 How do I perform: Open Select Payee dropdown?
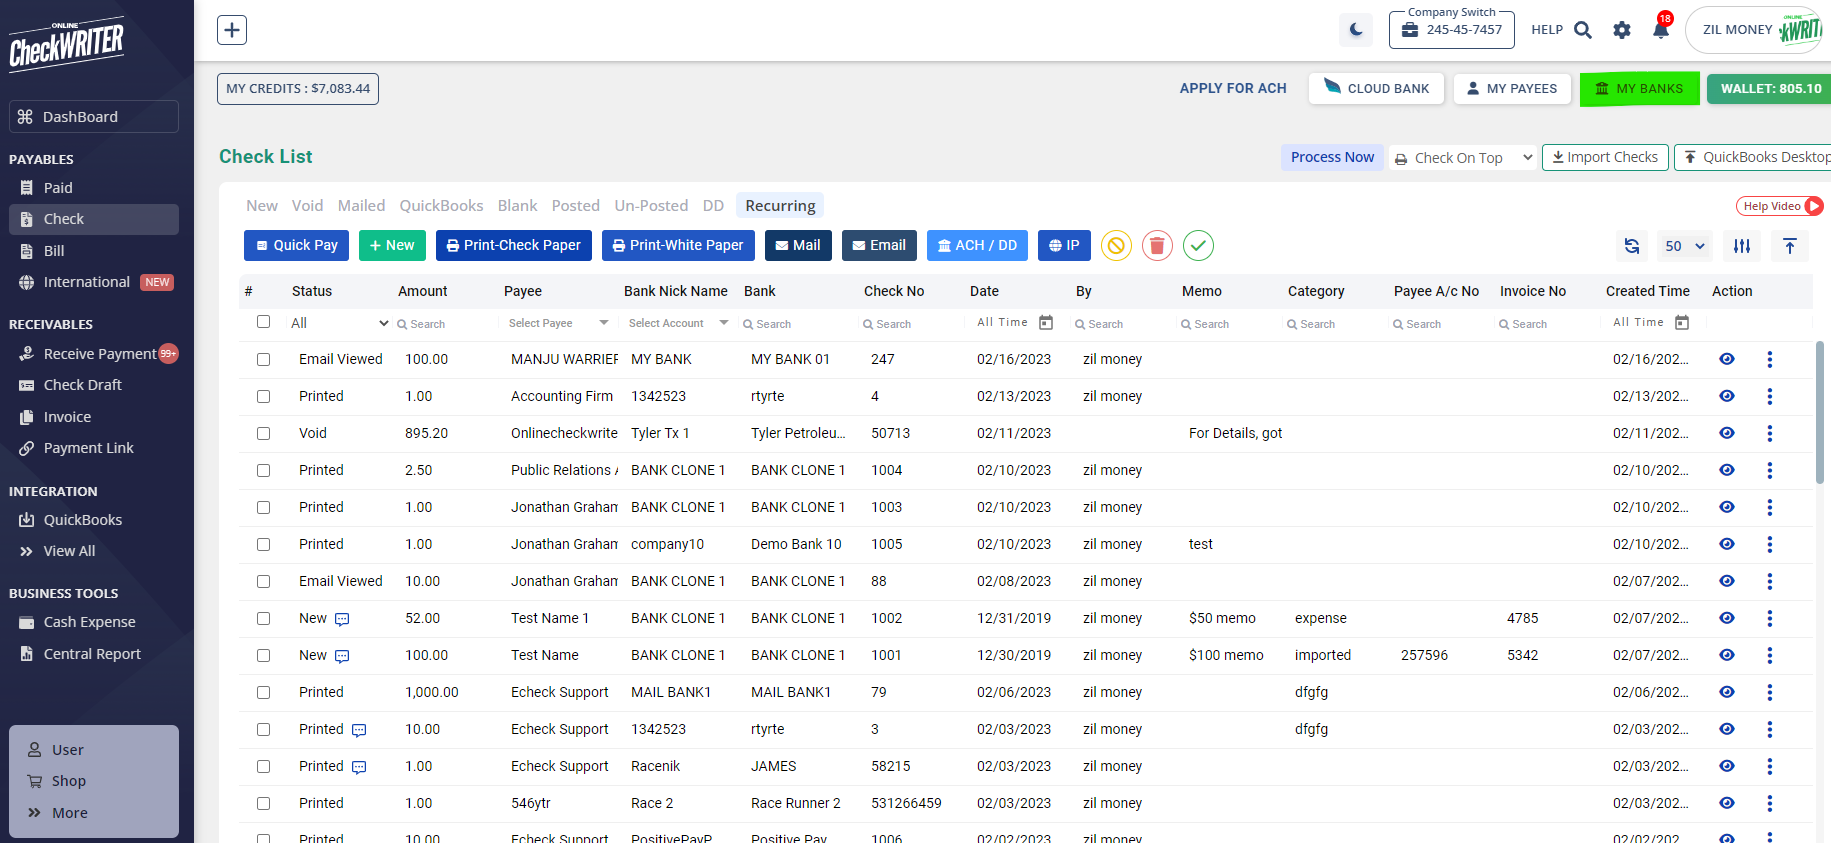click(558, 323)
